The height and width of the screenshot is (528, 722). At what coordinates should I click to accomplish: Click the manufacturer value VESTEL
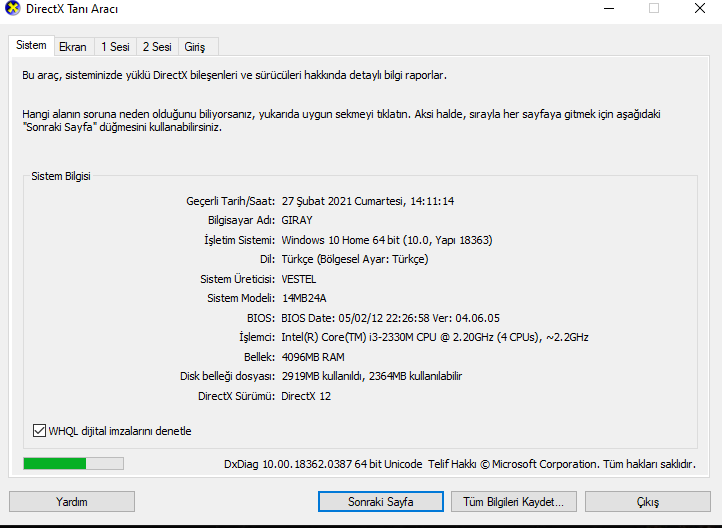click(299, 279)
